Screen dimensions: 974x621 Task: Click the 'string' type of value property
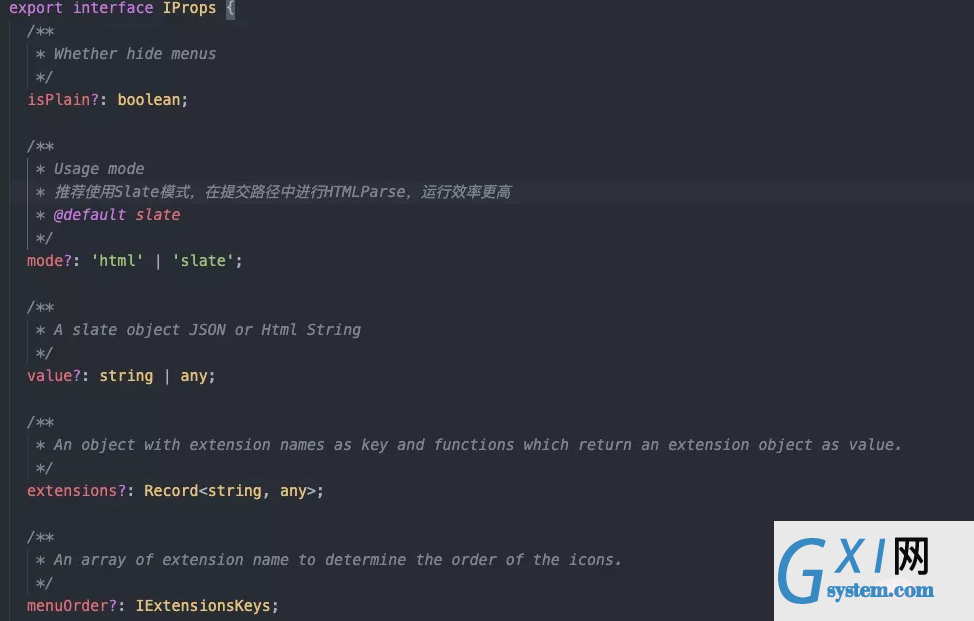126,376
